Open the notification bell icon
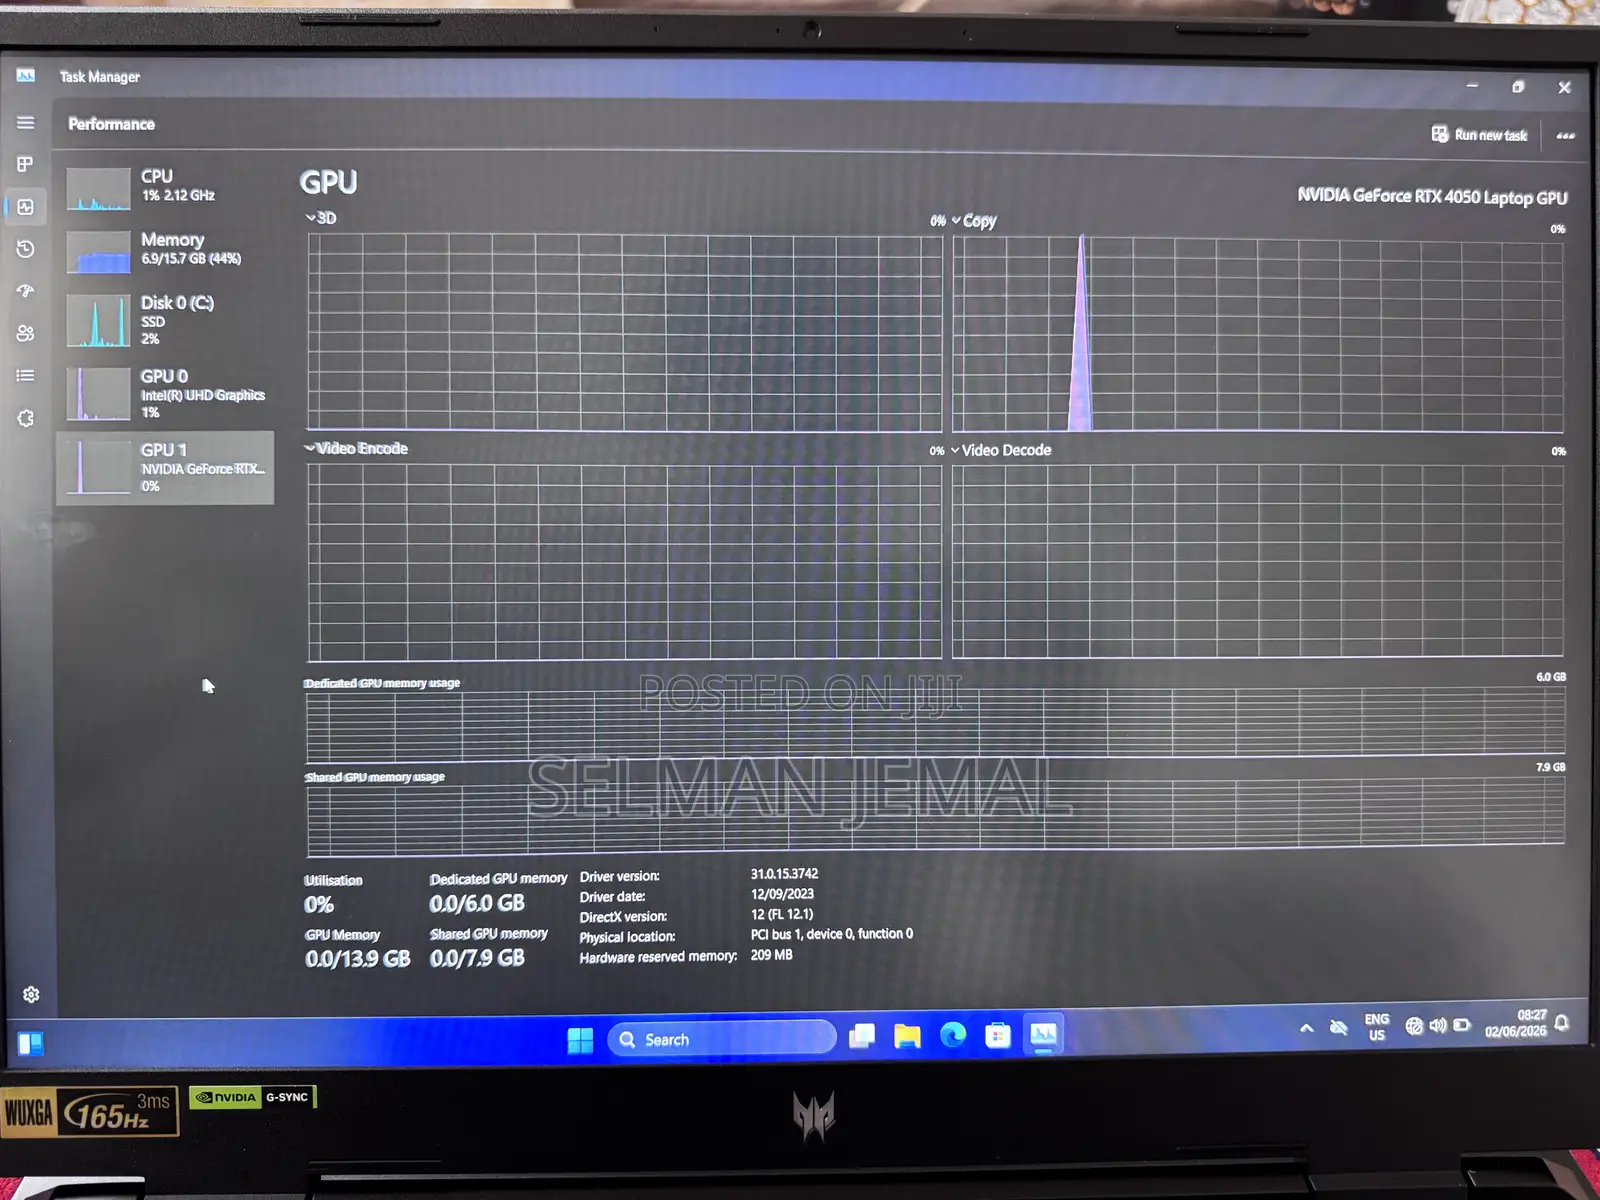Viewport: 1600px width, 1200px height. pos(1562,1022)
